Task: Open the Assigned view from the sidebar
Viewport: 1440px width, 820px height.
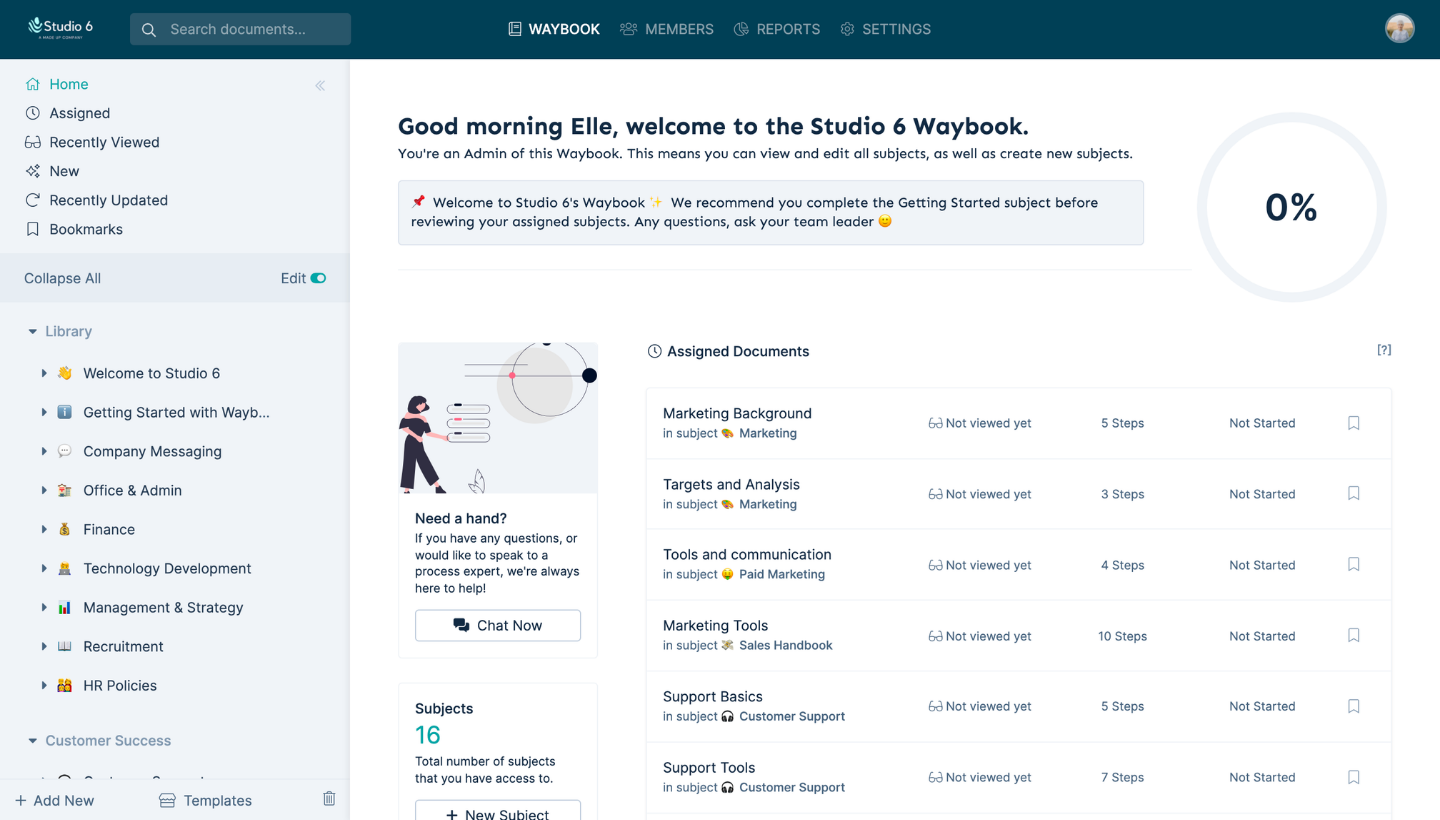Action: click(x=79, y=113)
